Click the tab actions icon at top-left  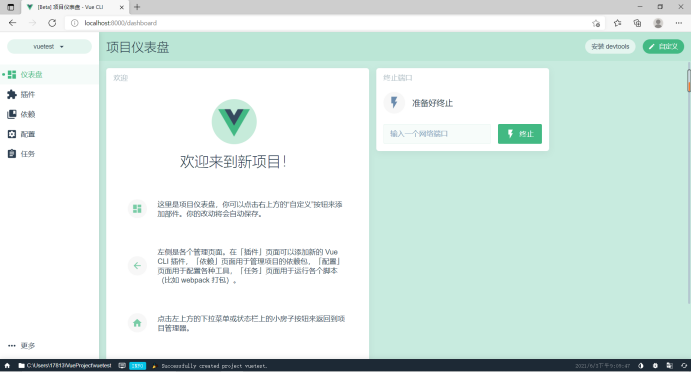pos(11,7)
